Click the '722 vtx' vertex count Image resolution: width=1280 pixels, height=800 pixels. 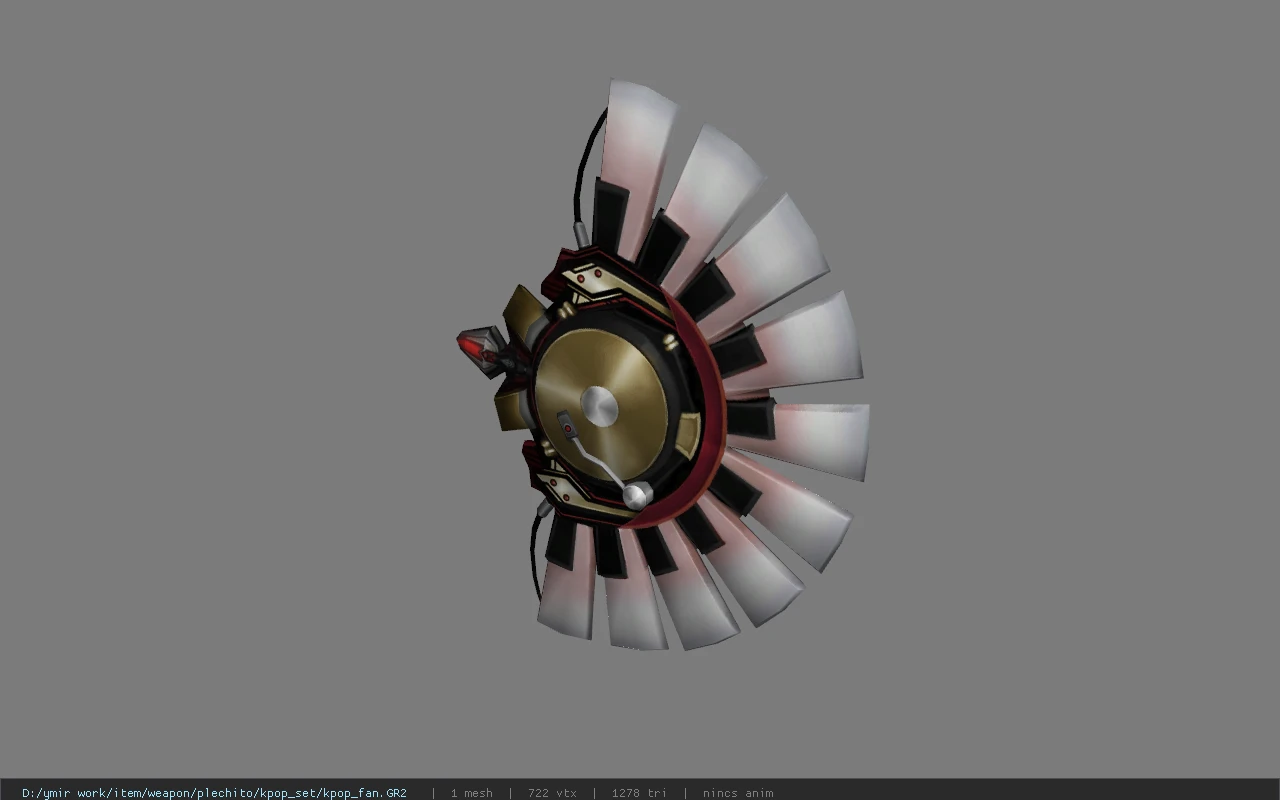(x=552, y=793)
